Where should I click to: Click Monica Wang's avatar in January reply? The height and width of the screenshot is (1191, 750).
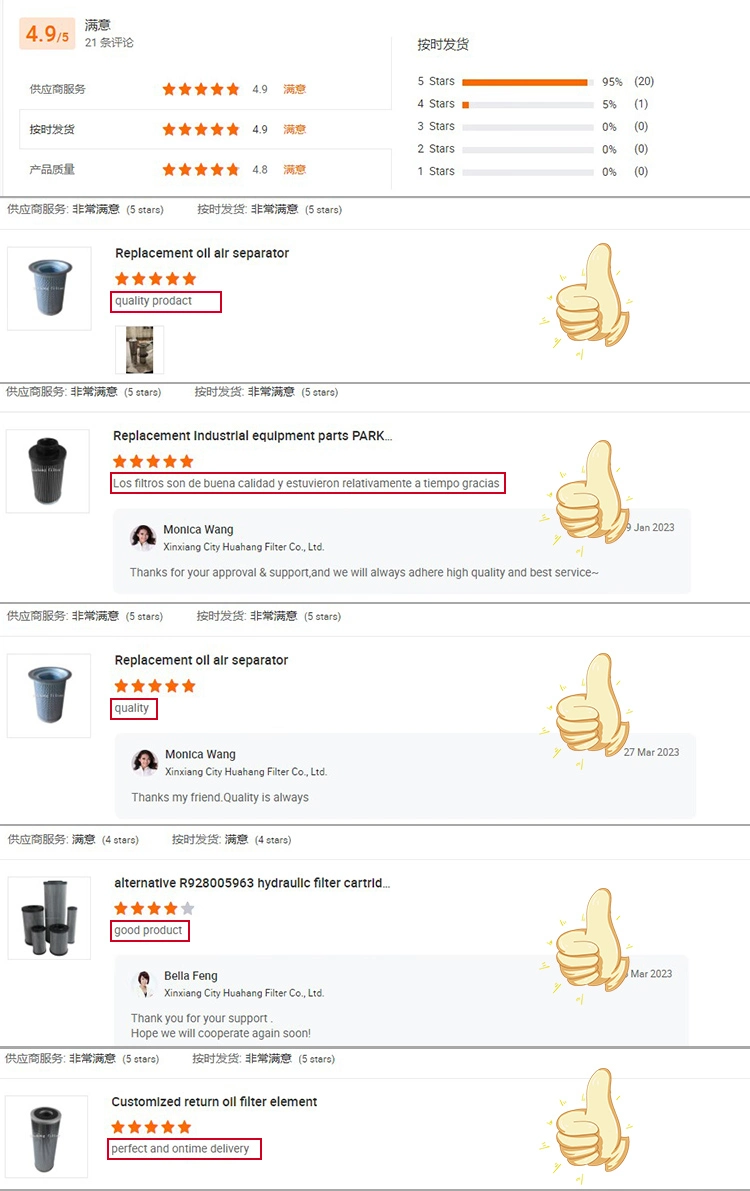[x=143, y=537]
